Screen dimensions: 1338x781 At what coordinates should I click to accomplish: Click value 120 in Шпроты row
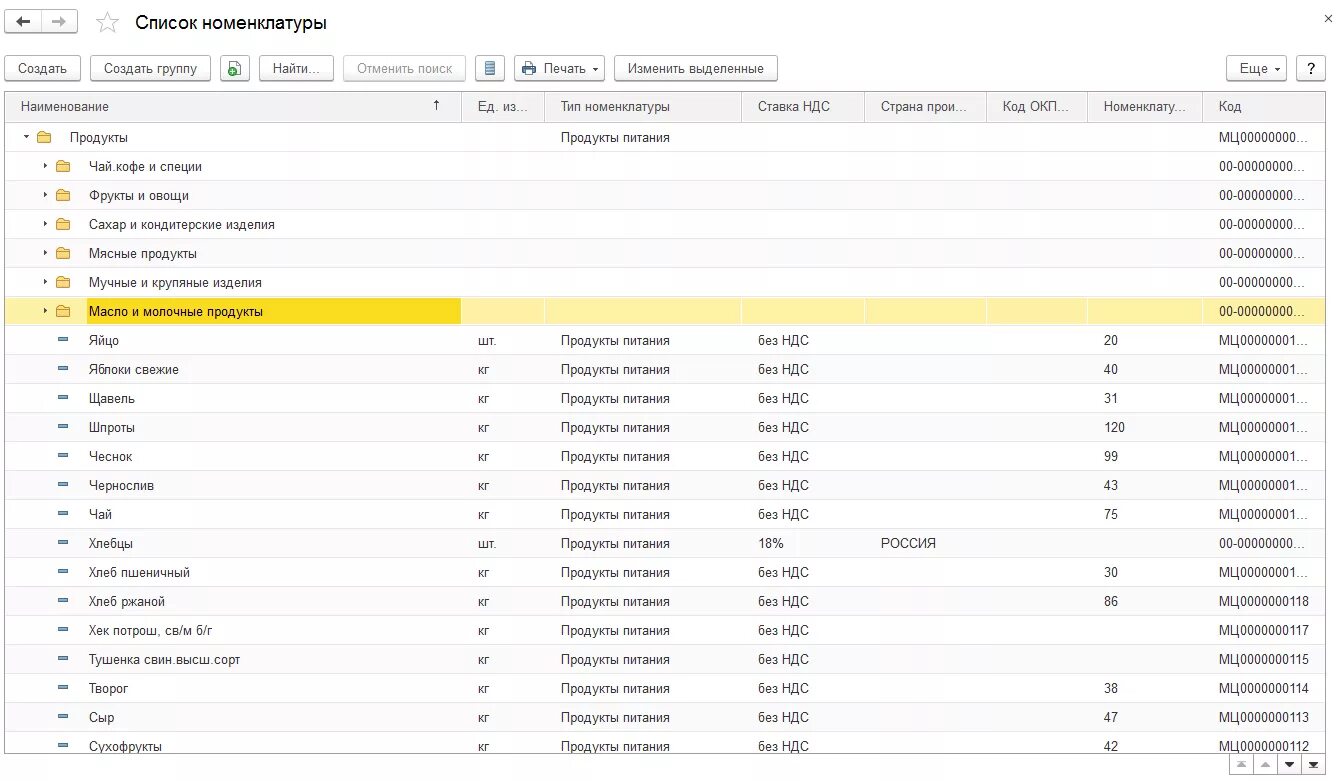coord(1145,427)
